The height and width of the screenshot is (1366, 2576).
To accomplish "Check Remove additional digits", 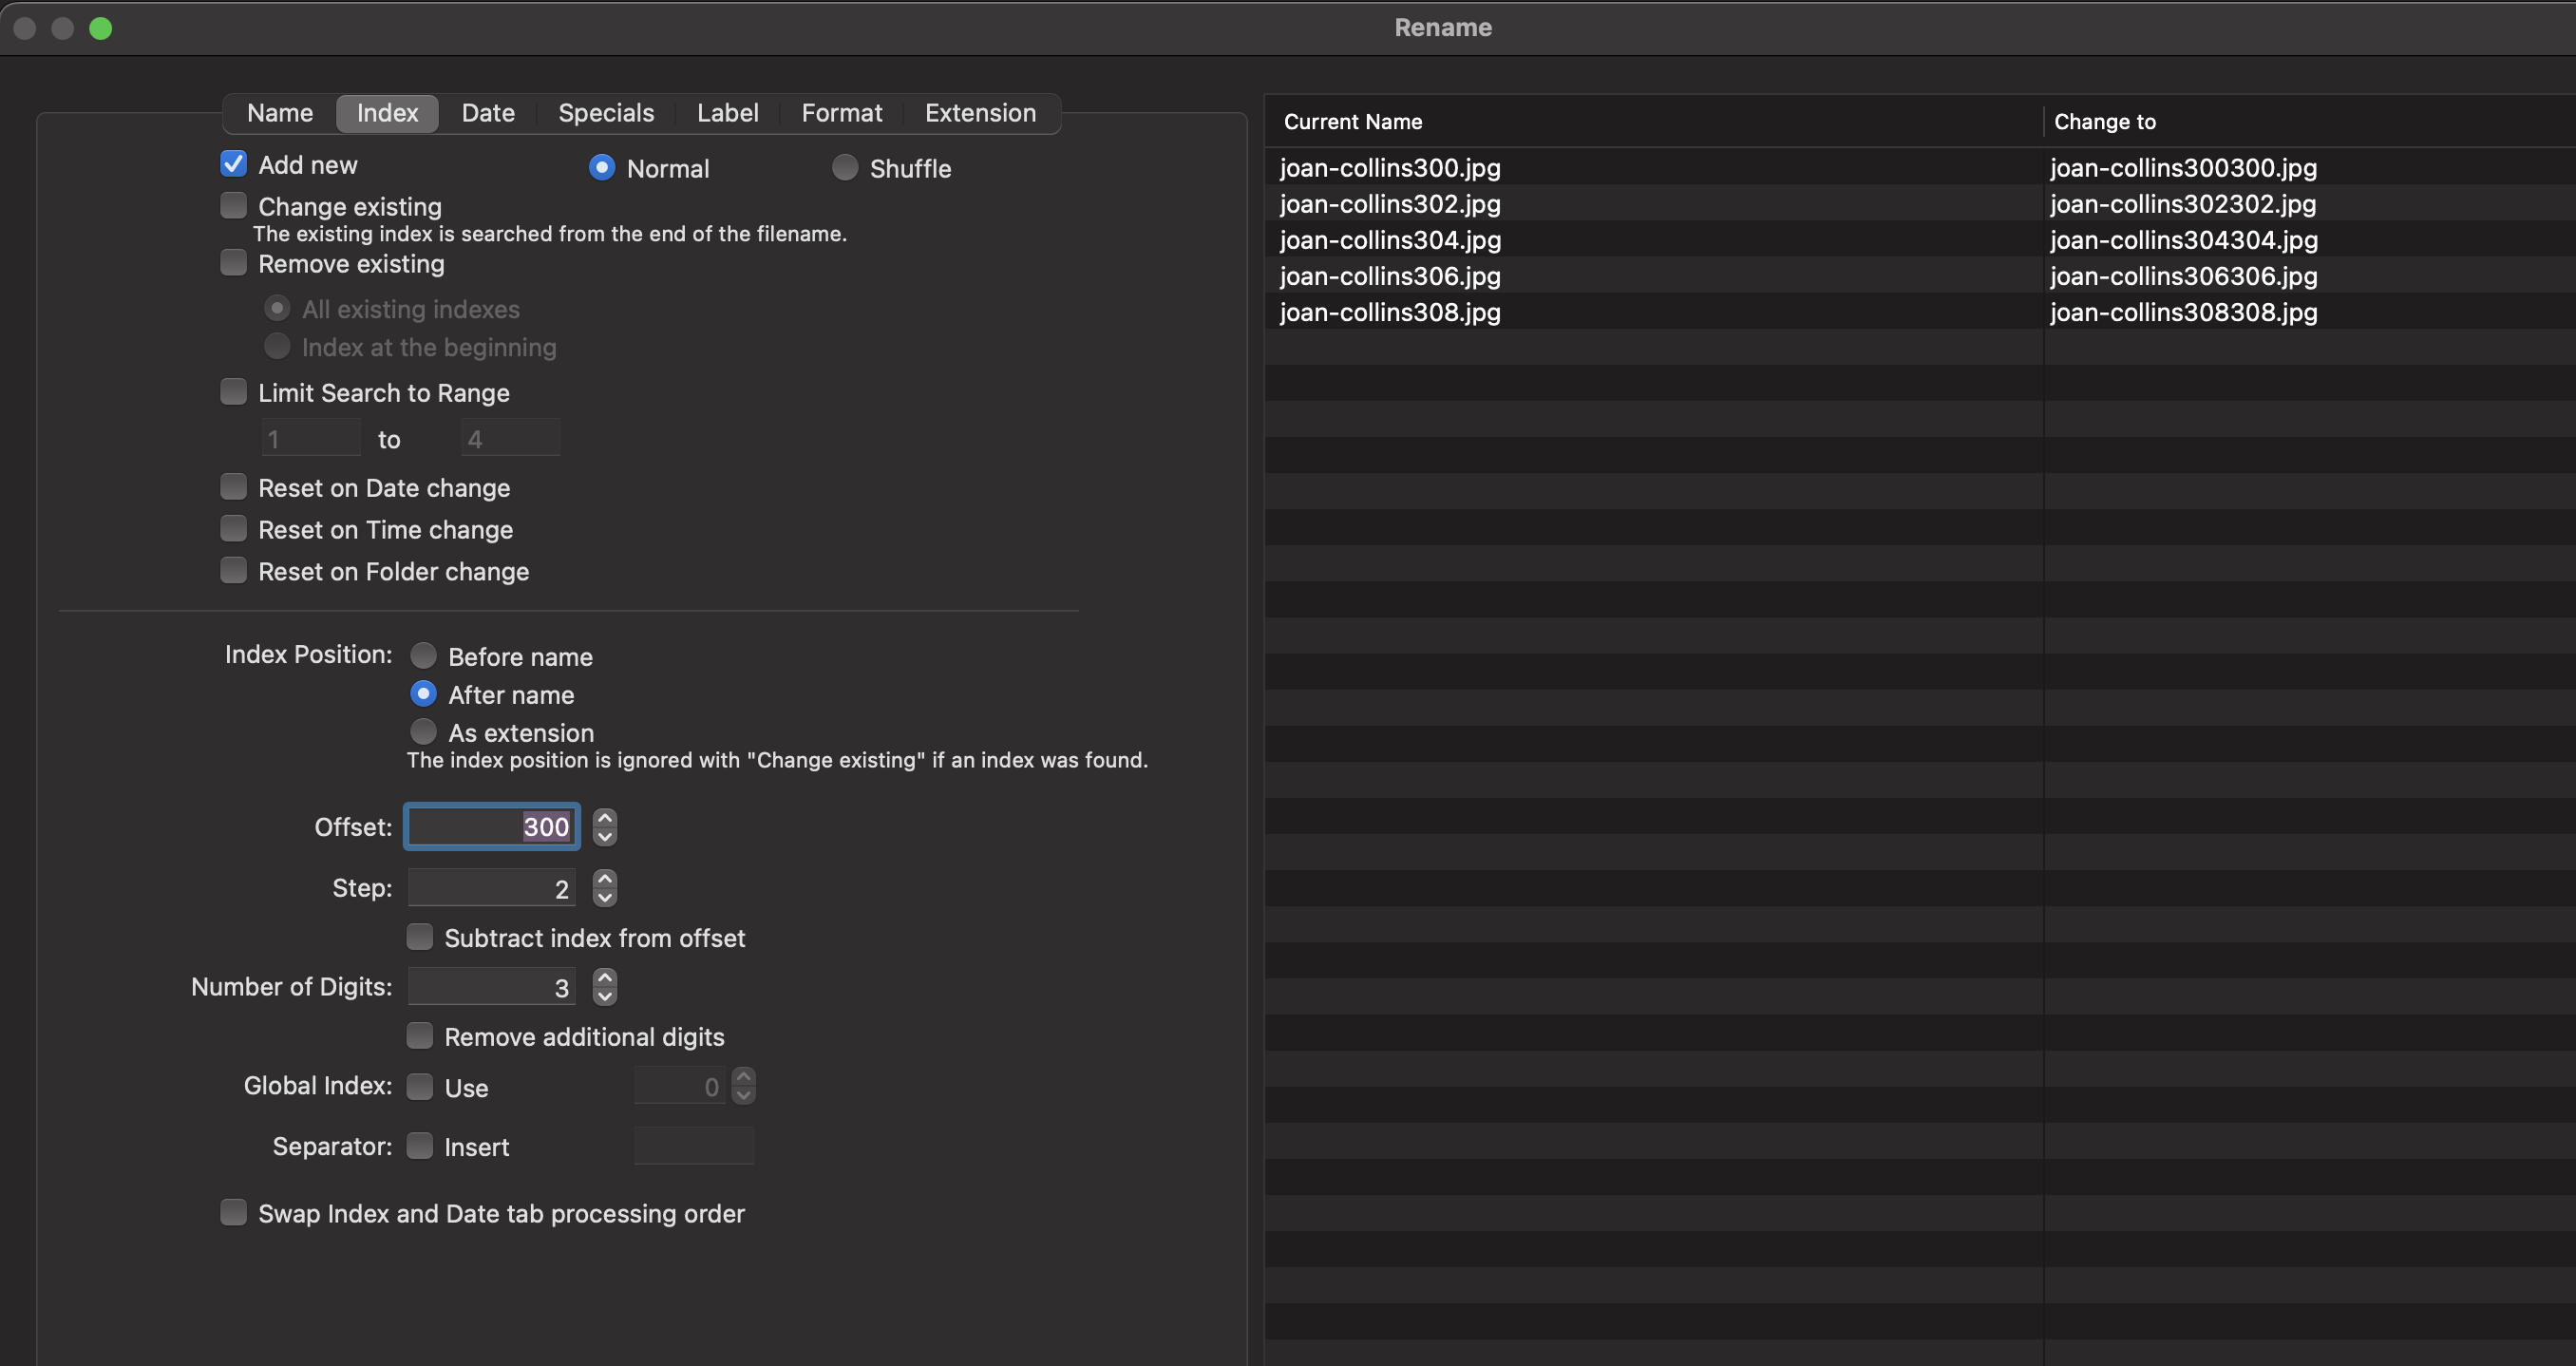I will (419, 1036).
